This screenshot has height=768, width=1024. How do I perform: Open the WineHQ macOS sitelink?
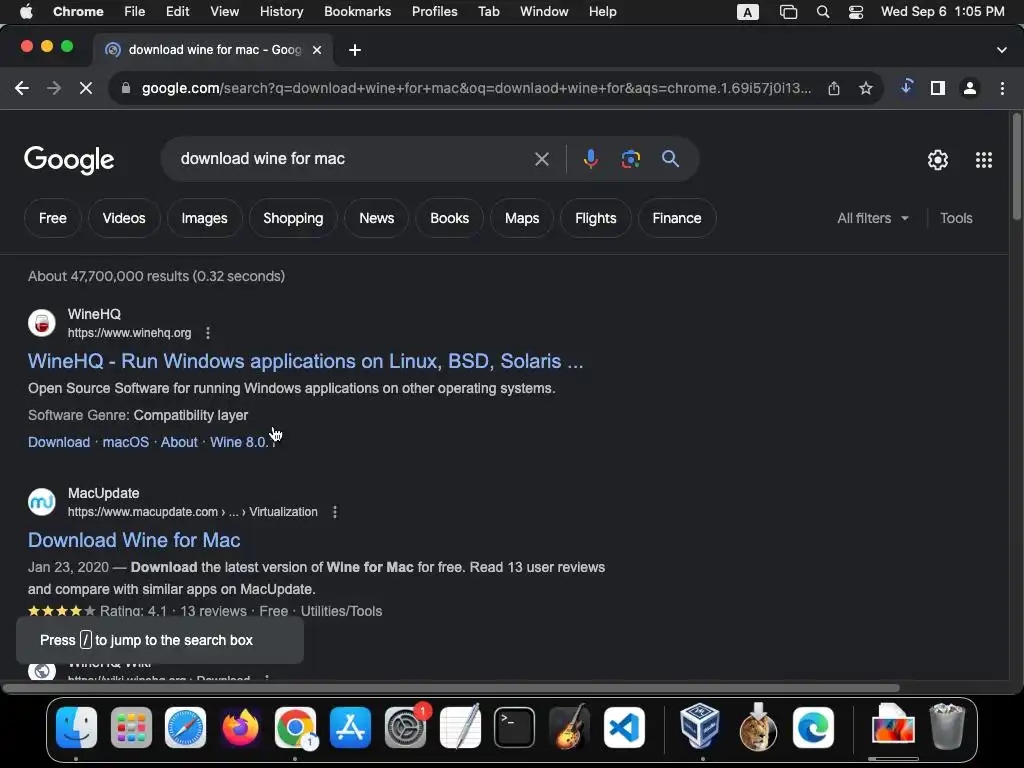pos(125,442)
